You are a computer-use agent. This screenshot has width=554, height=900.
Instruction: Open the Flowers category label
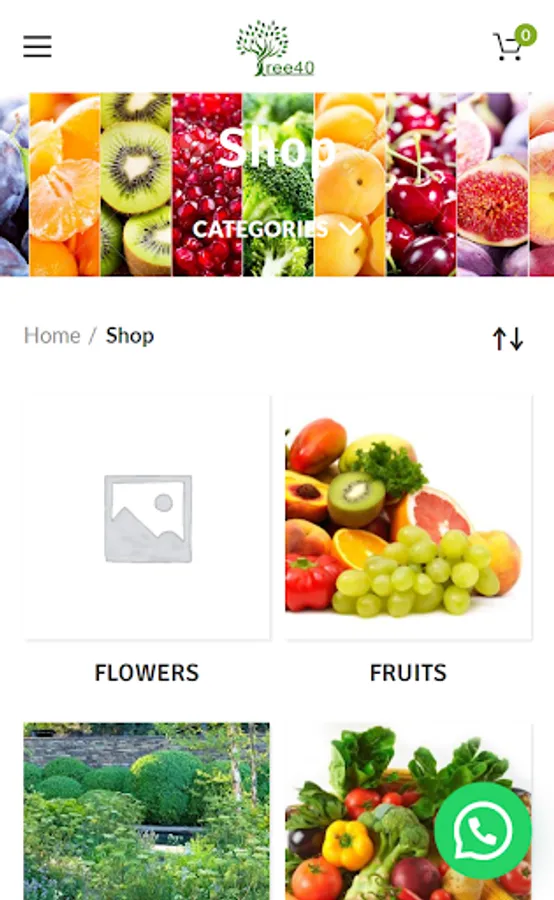147,672
